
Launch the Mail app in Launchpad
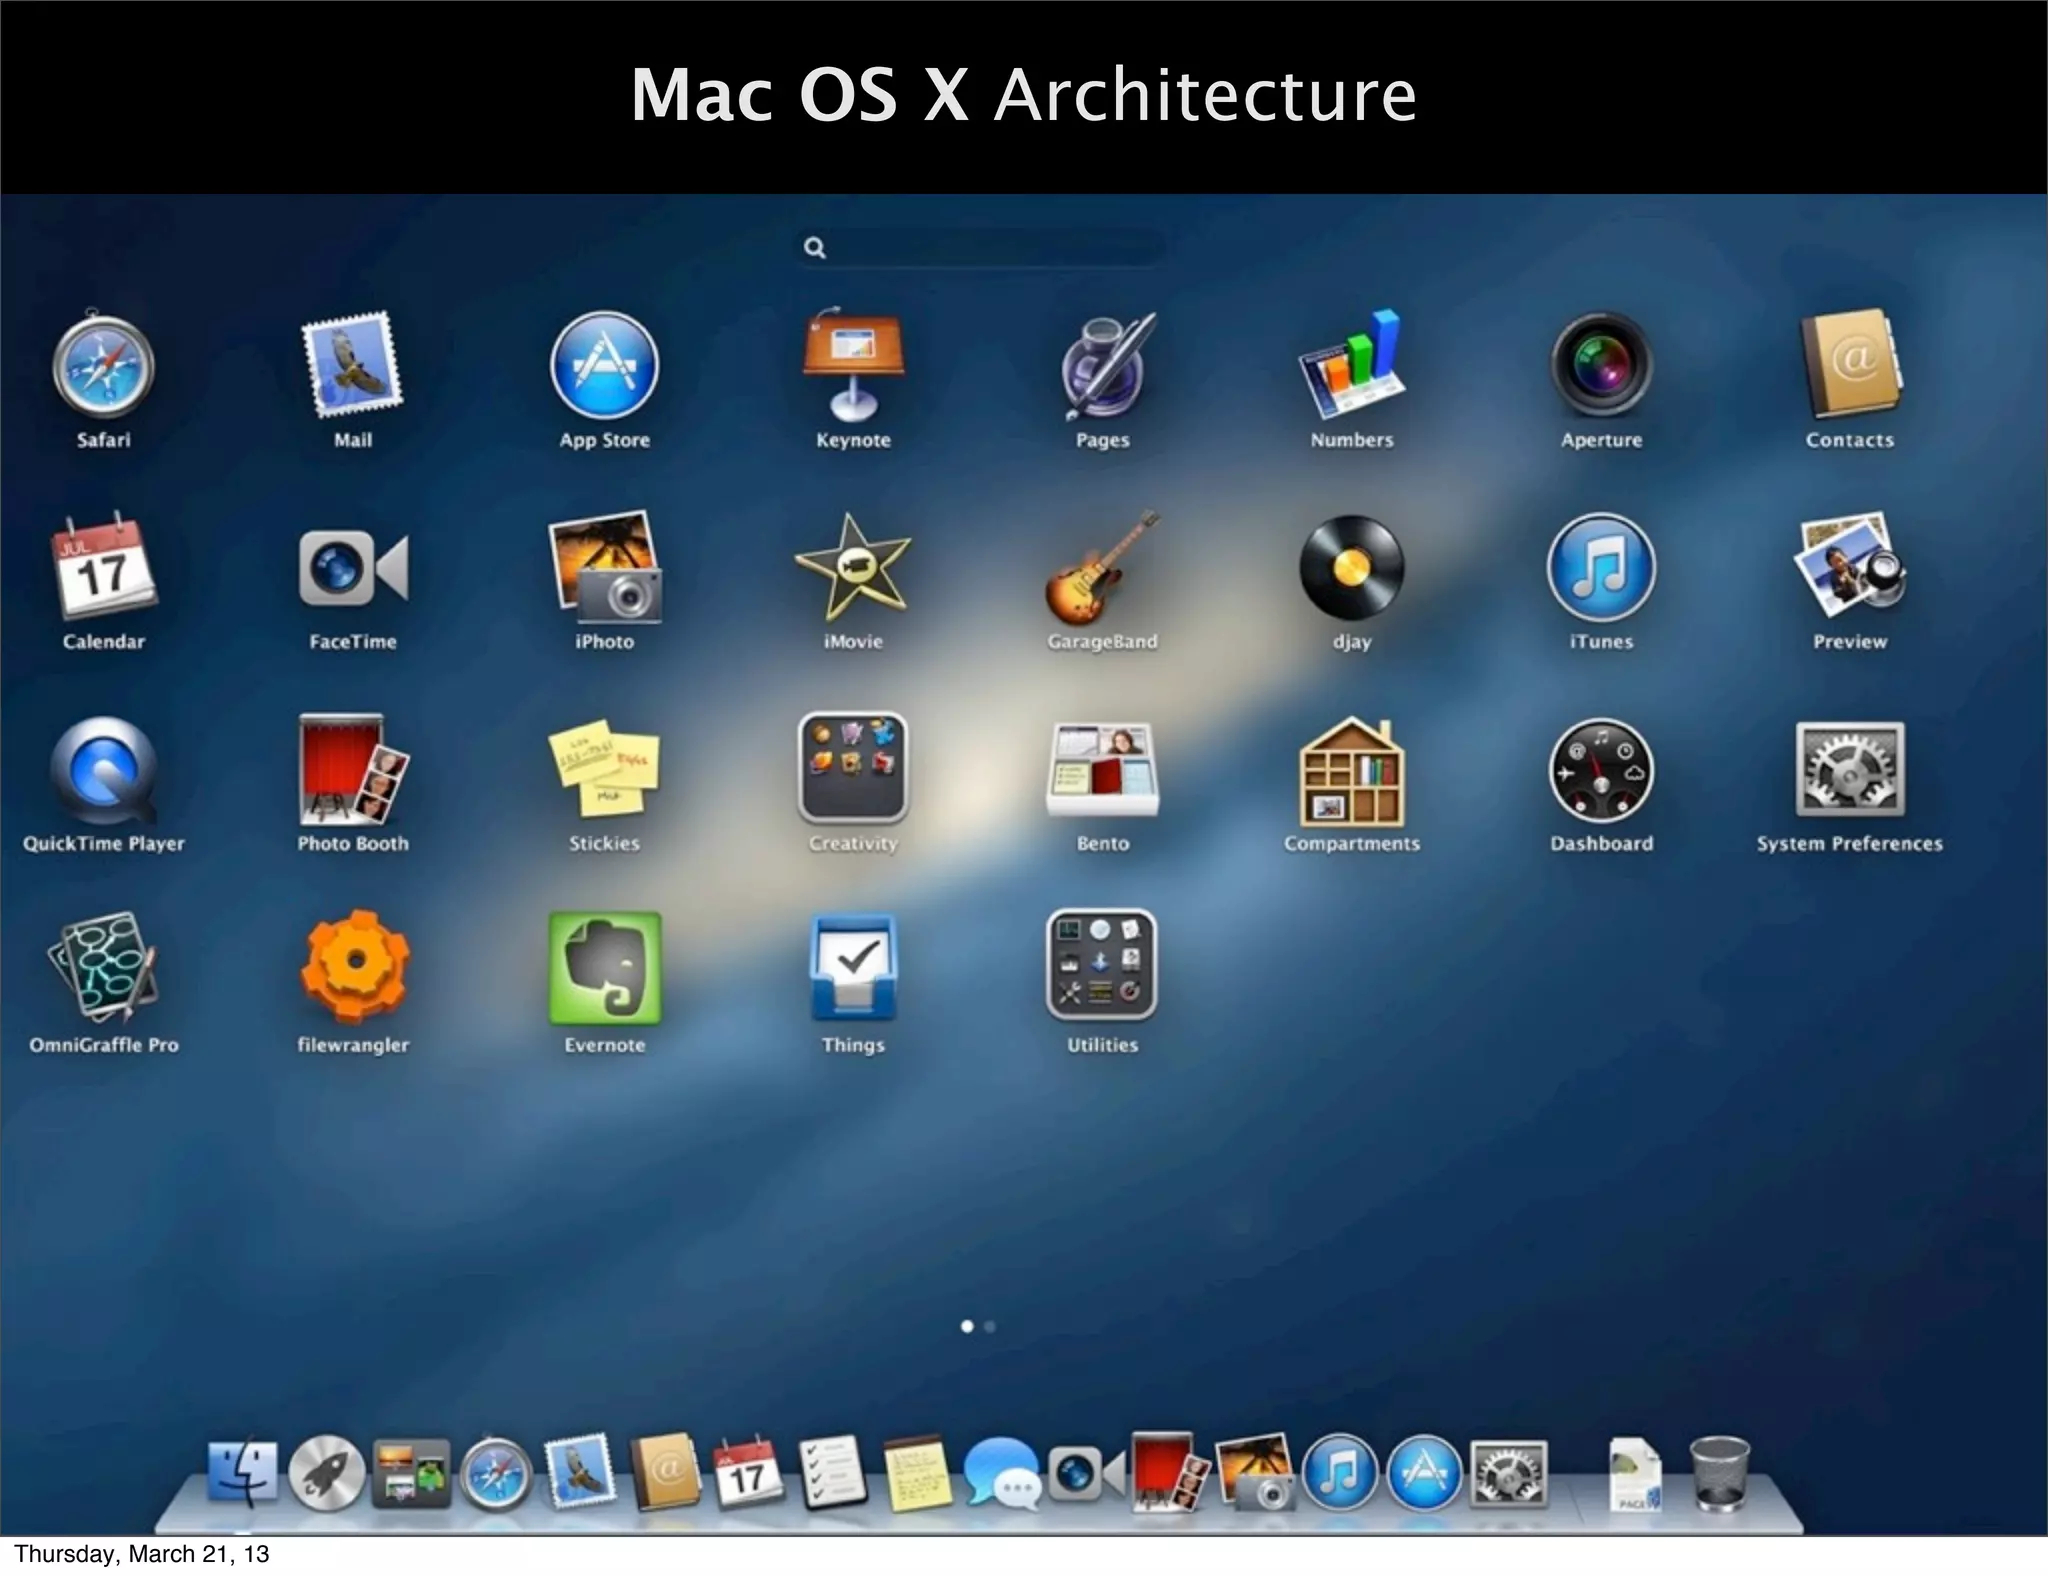click(352, 366)
